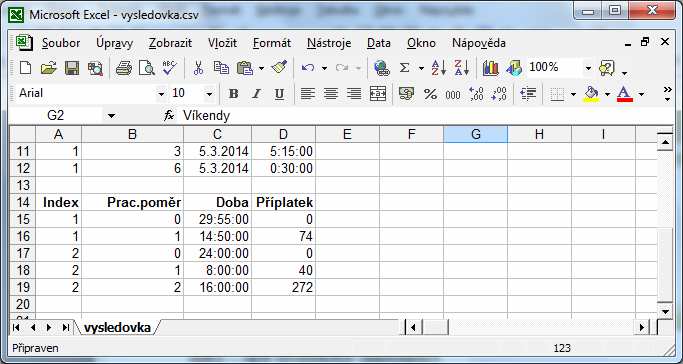683x364 pixels.
Task: Select the Cut scissors icon
Action: 198,68
